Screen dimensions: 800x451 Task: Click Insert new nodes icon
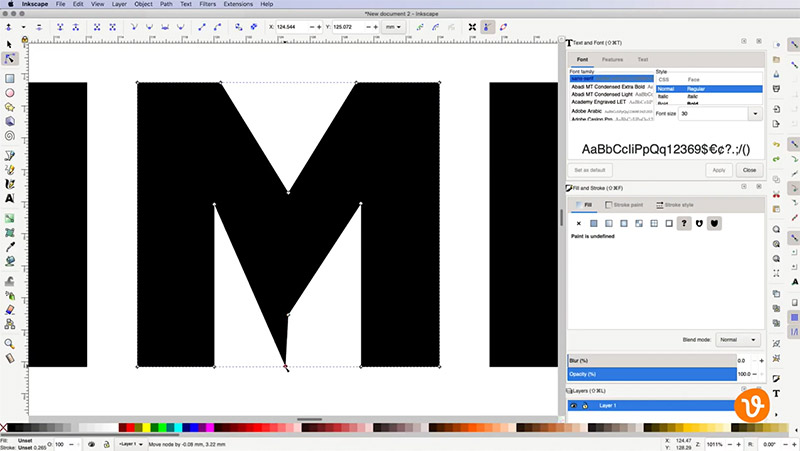pos(9,27)
